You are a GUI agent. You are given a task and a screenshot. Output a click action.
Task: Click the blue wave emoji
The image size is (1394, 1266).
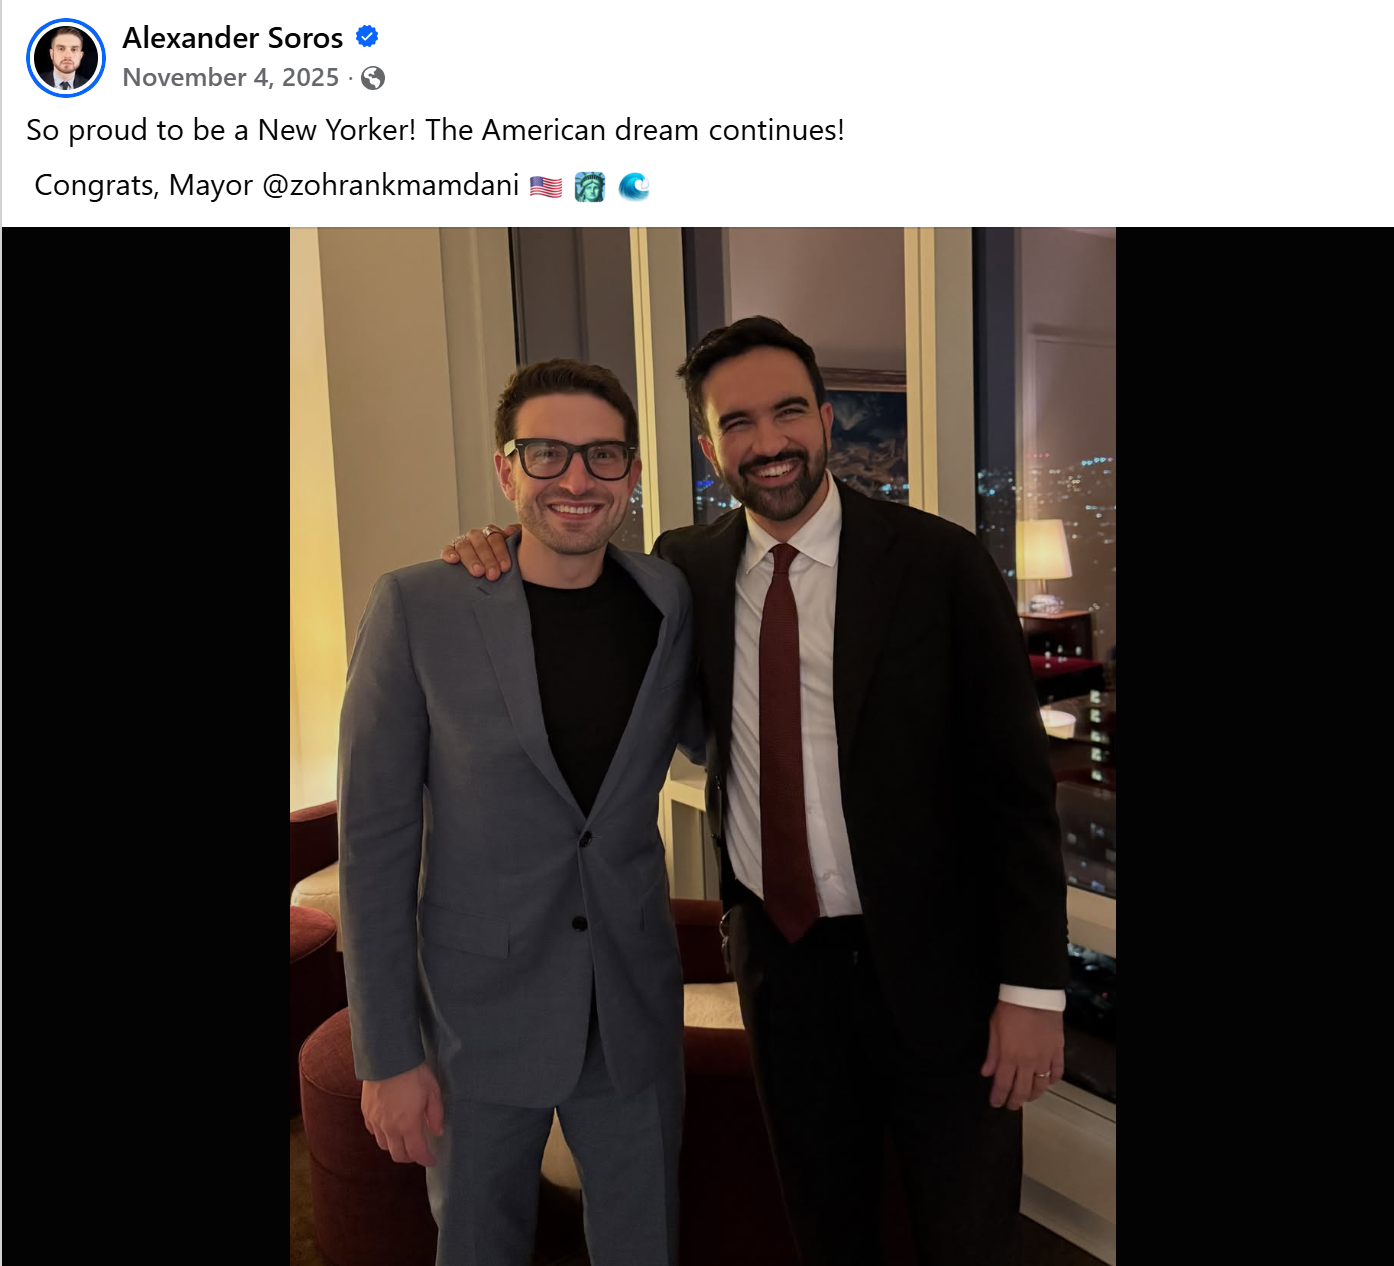[x=634, y=186]
